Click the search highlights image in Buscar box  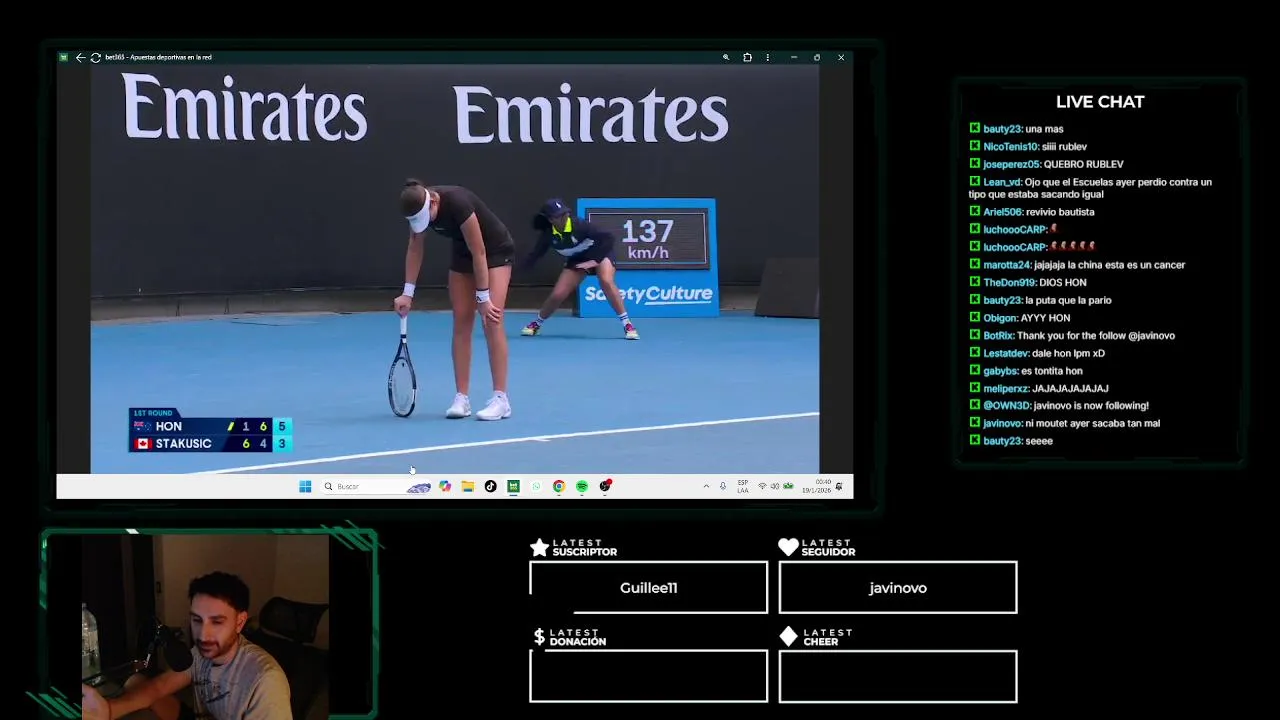(418, 487)
